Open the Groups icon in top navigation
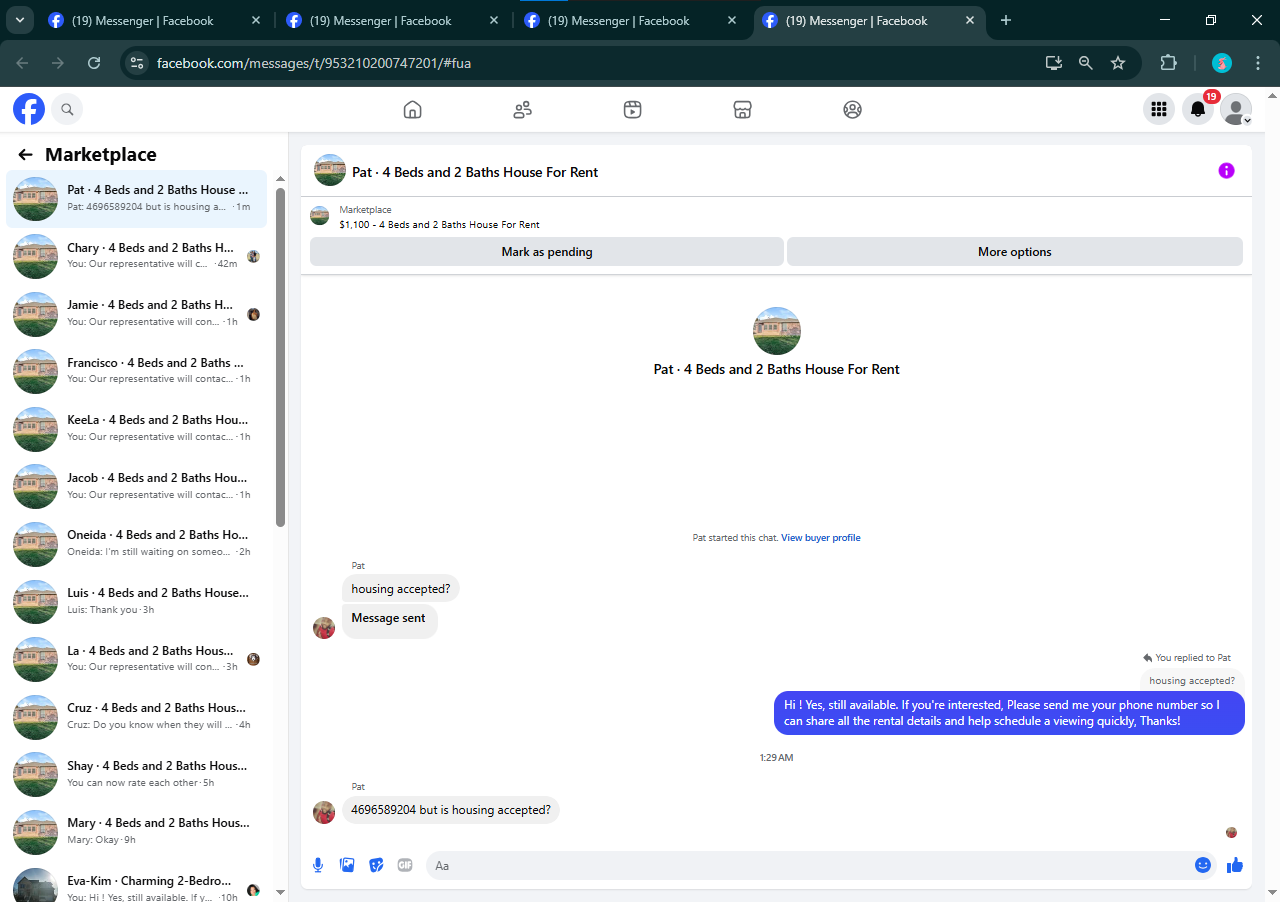This screenshot has height=902, width=1280. (852, 110)
